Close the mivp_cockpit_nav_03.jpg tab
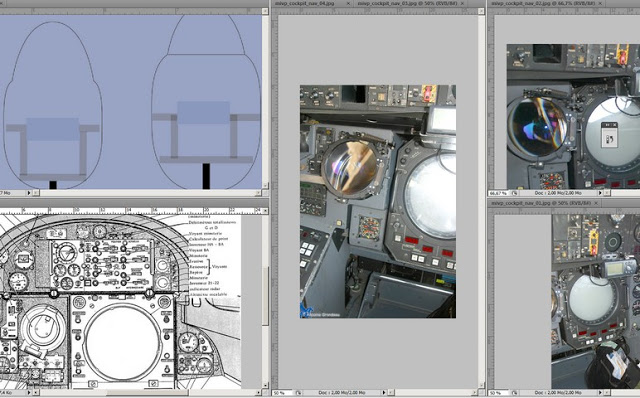Viewport: 640px width, 398px height. point(462,3)
